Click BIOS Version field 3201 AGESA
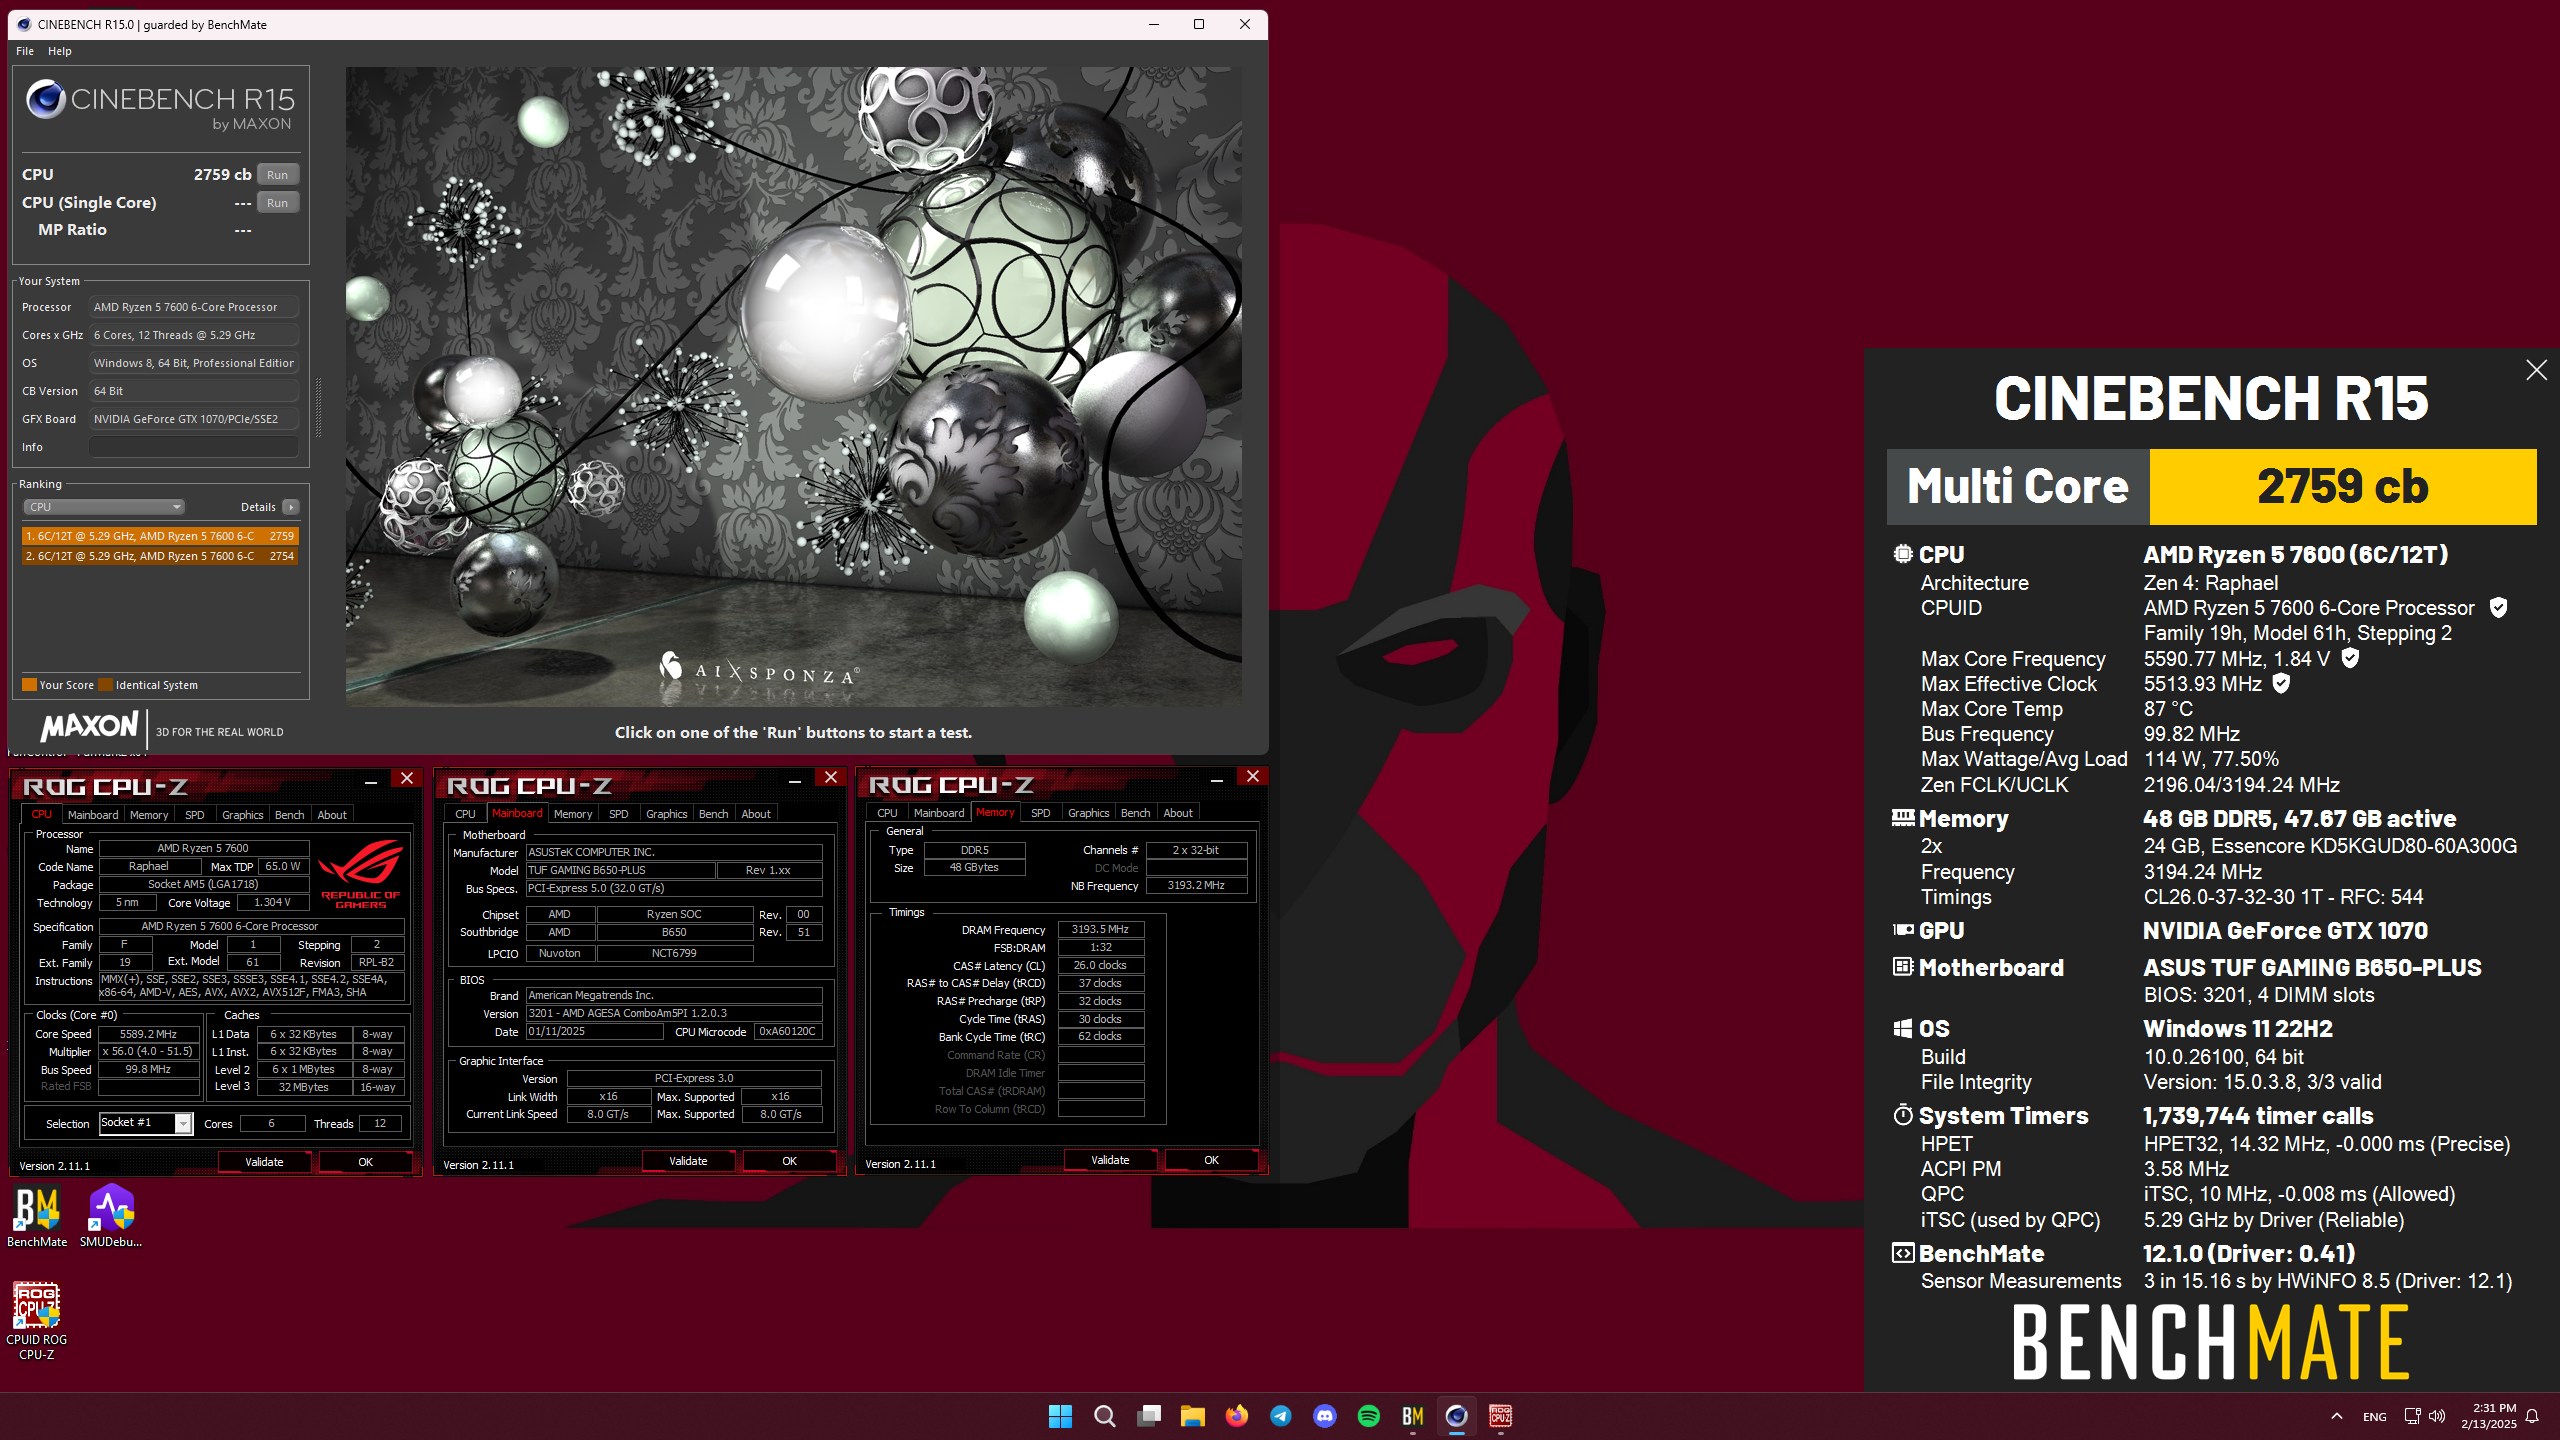 (x=674, y=1013)
